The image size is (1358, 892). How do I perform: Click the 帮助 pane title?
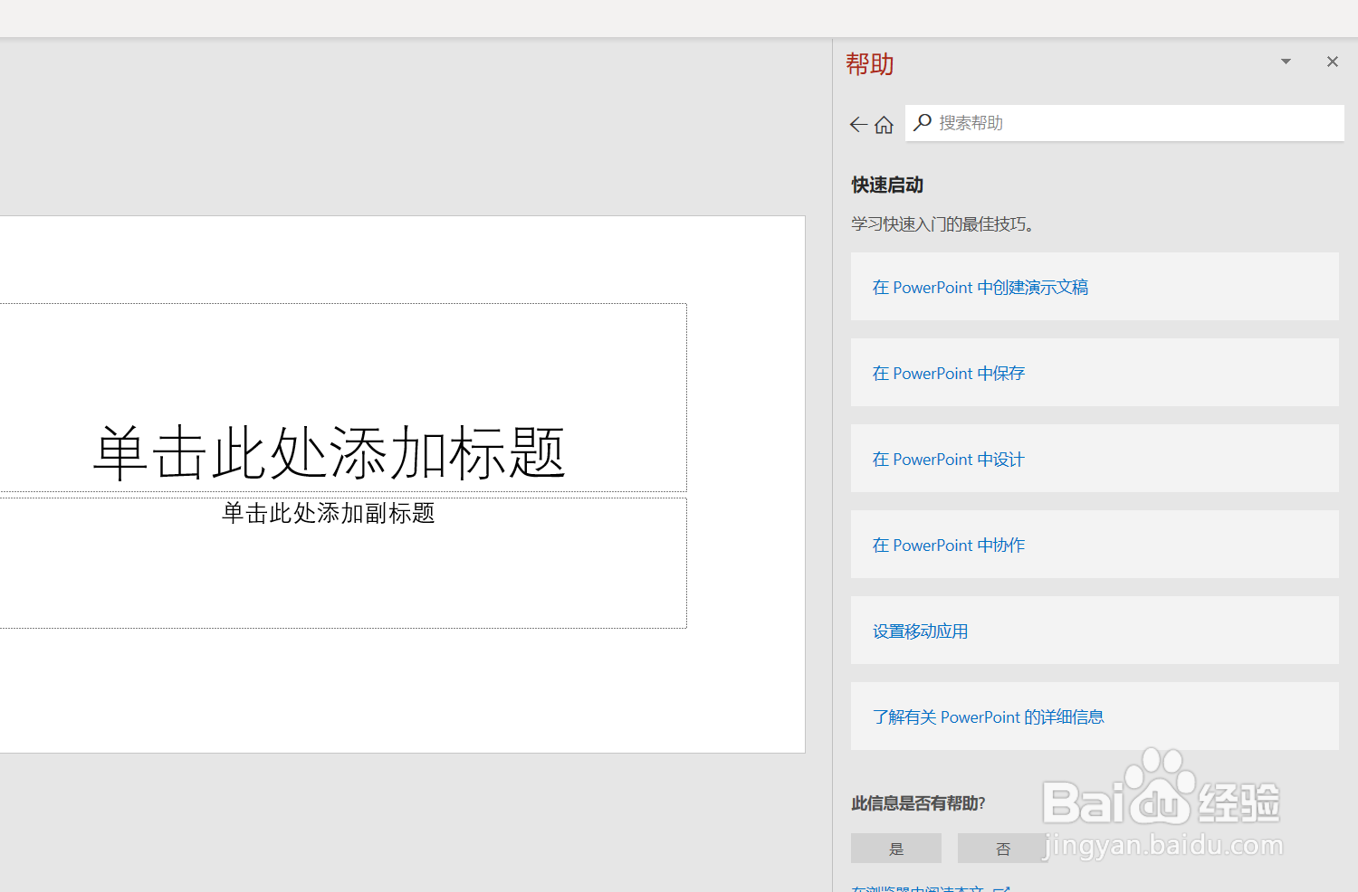pos(870,64)
